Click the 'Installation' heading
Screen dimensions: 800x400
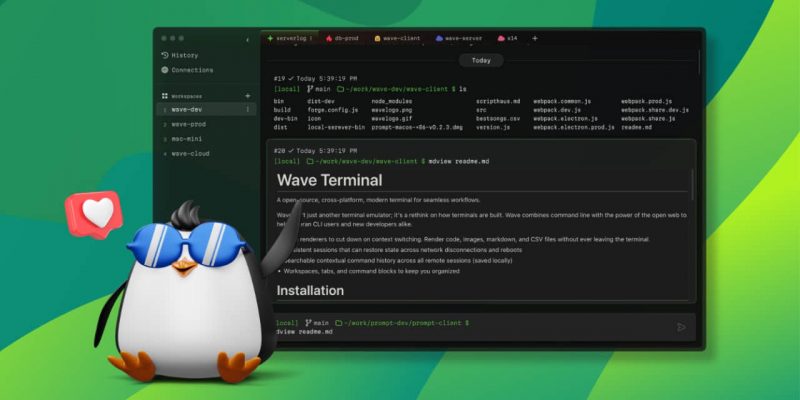pyautogui.click(x=310, y=290)
